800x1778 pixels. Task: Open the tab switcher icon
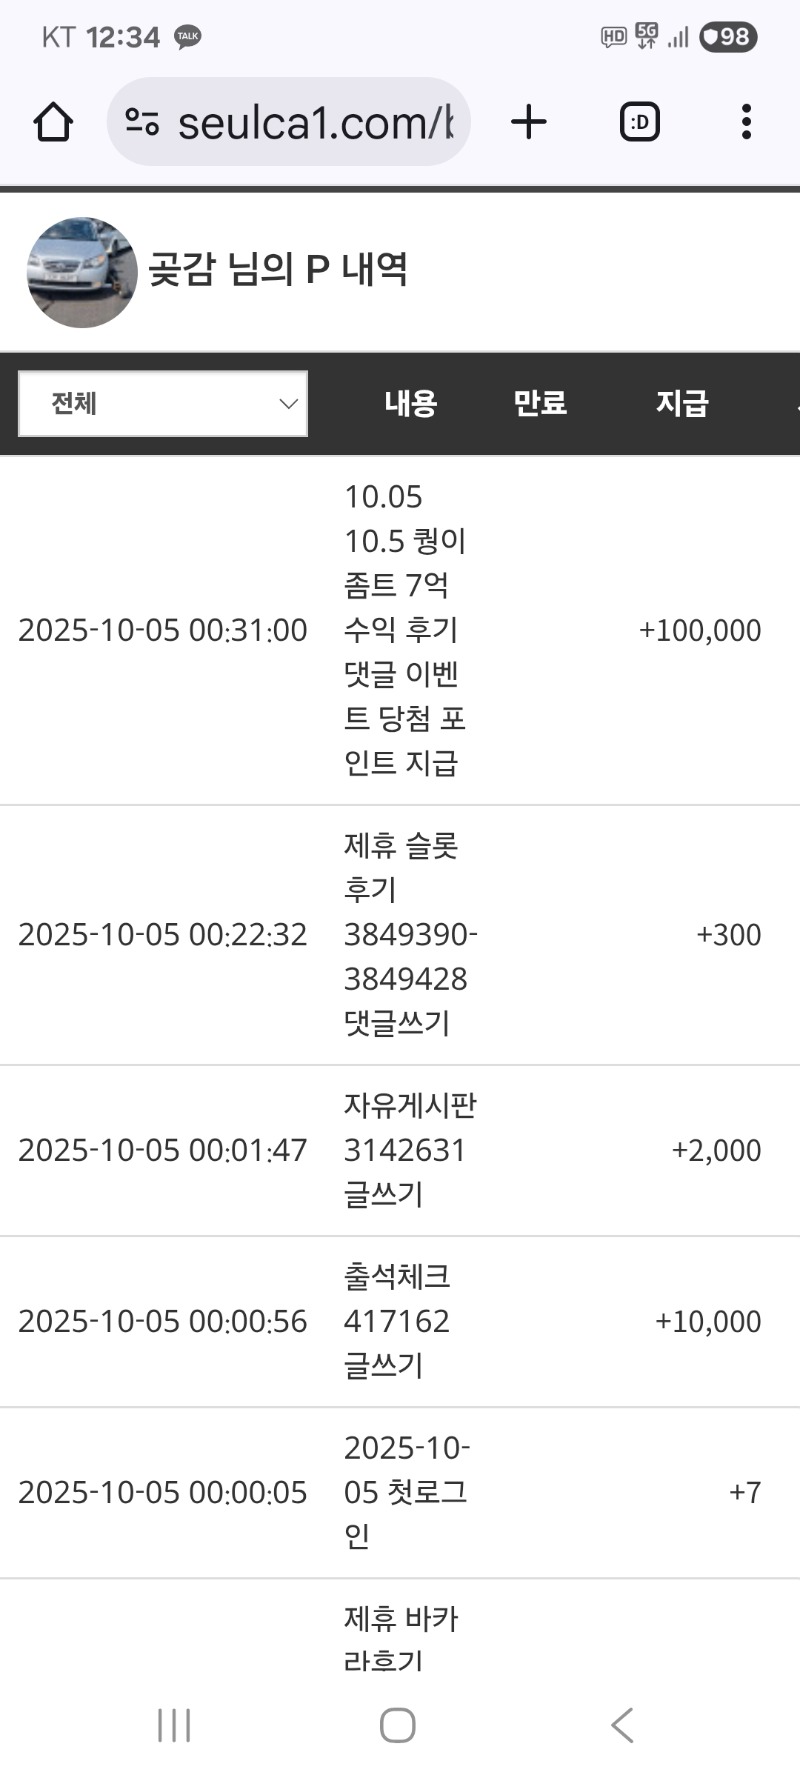639,122
